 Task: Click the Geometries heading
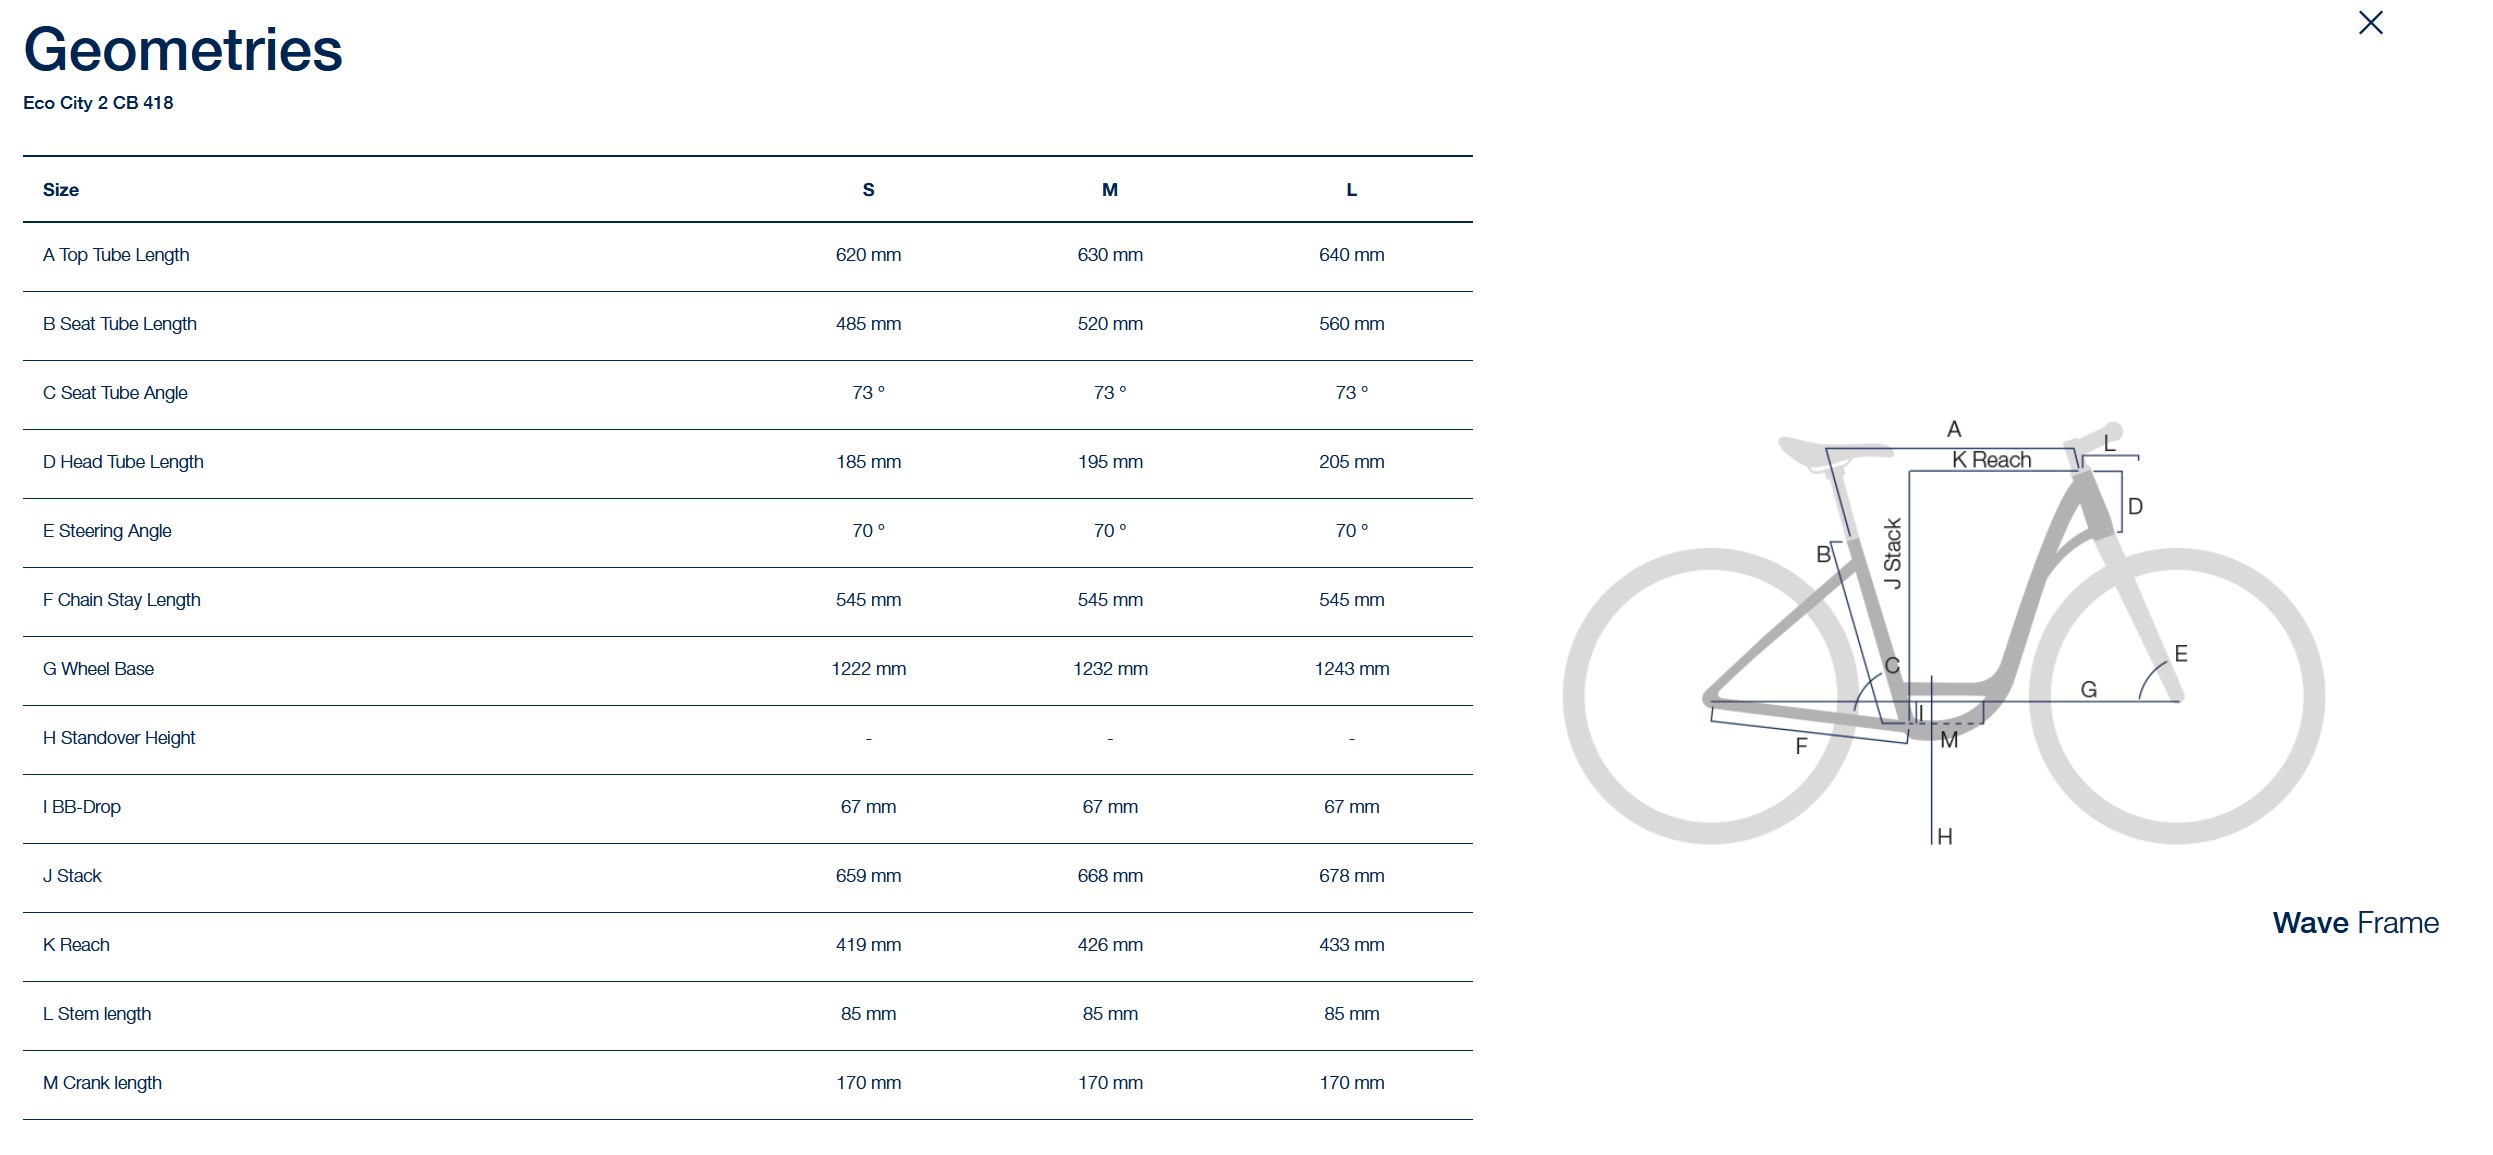pos(183,50)
